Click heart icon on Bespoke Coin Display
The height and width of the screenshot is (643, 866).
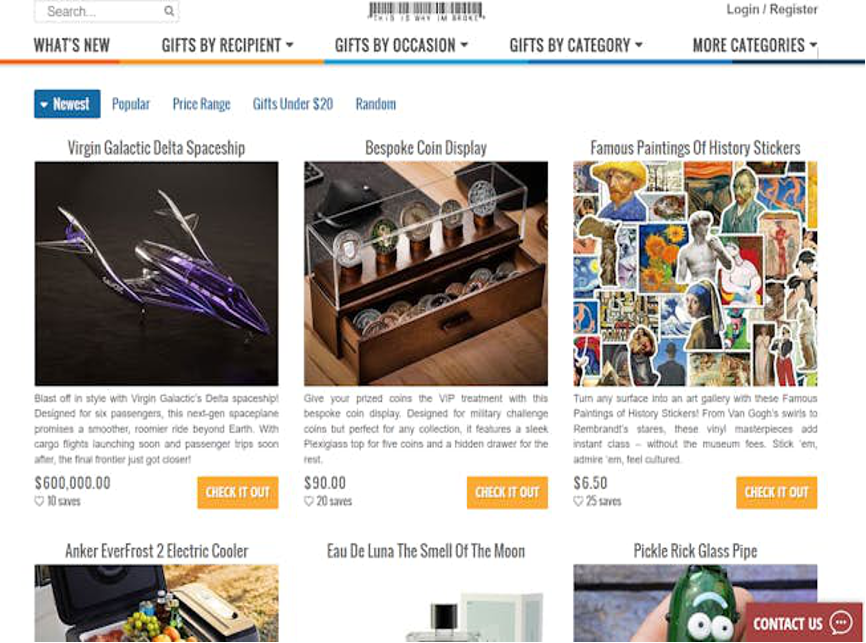(309, 502)
